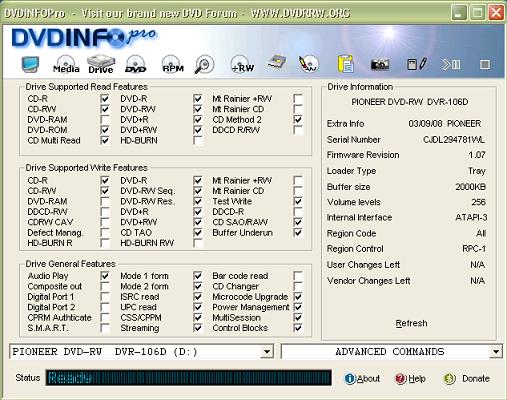Toggle write Defect Manag. checkbox
507x400 pixels.
pos(105,232)
